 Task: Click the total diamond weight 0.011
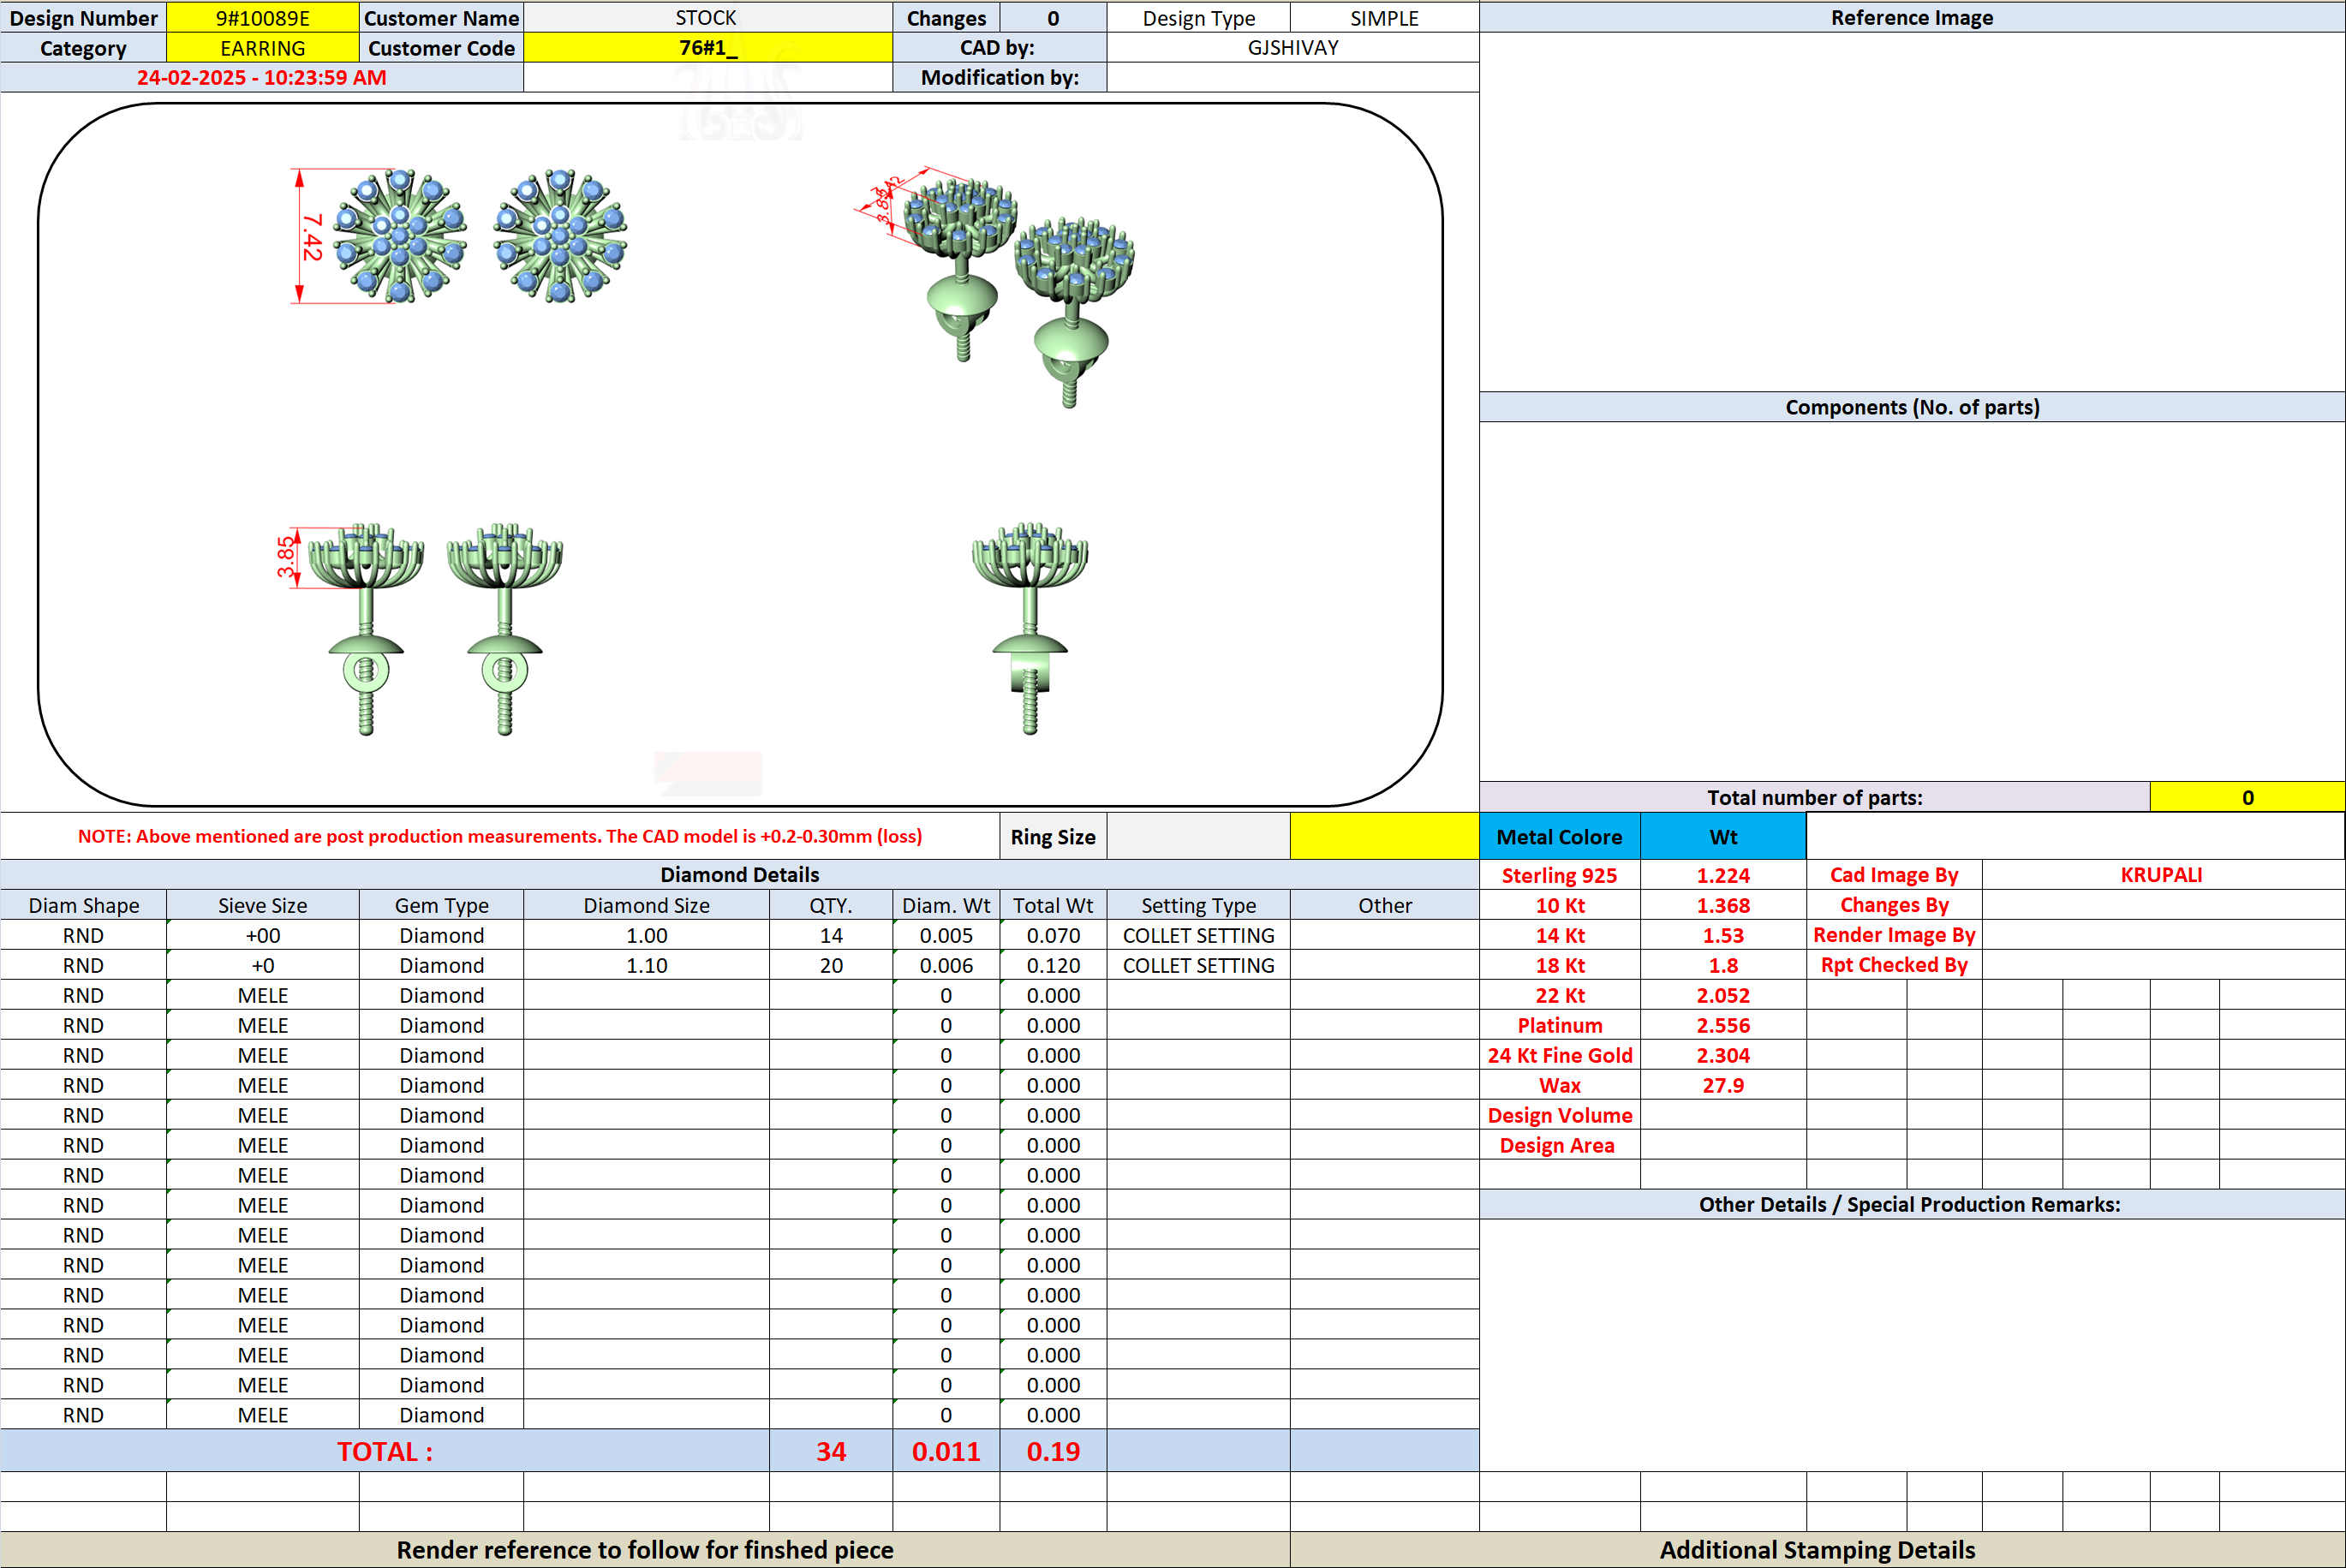tap(946, 1451)
